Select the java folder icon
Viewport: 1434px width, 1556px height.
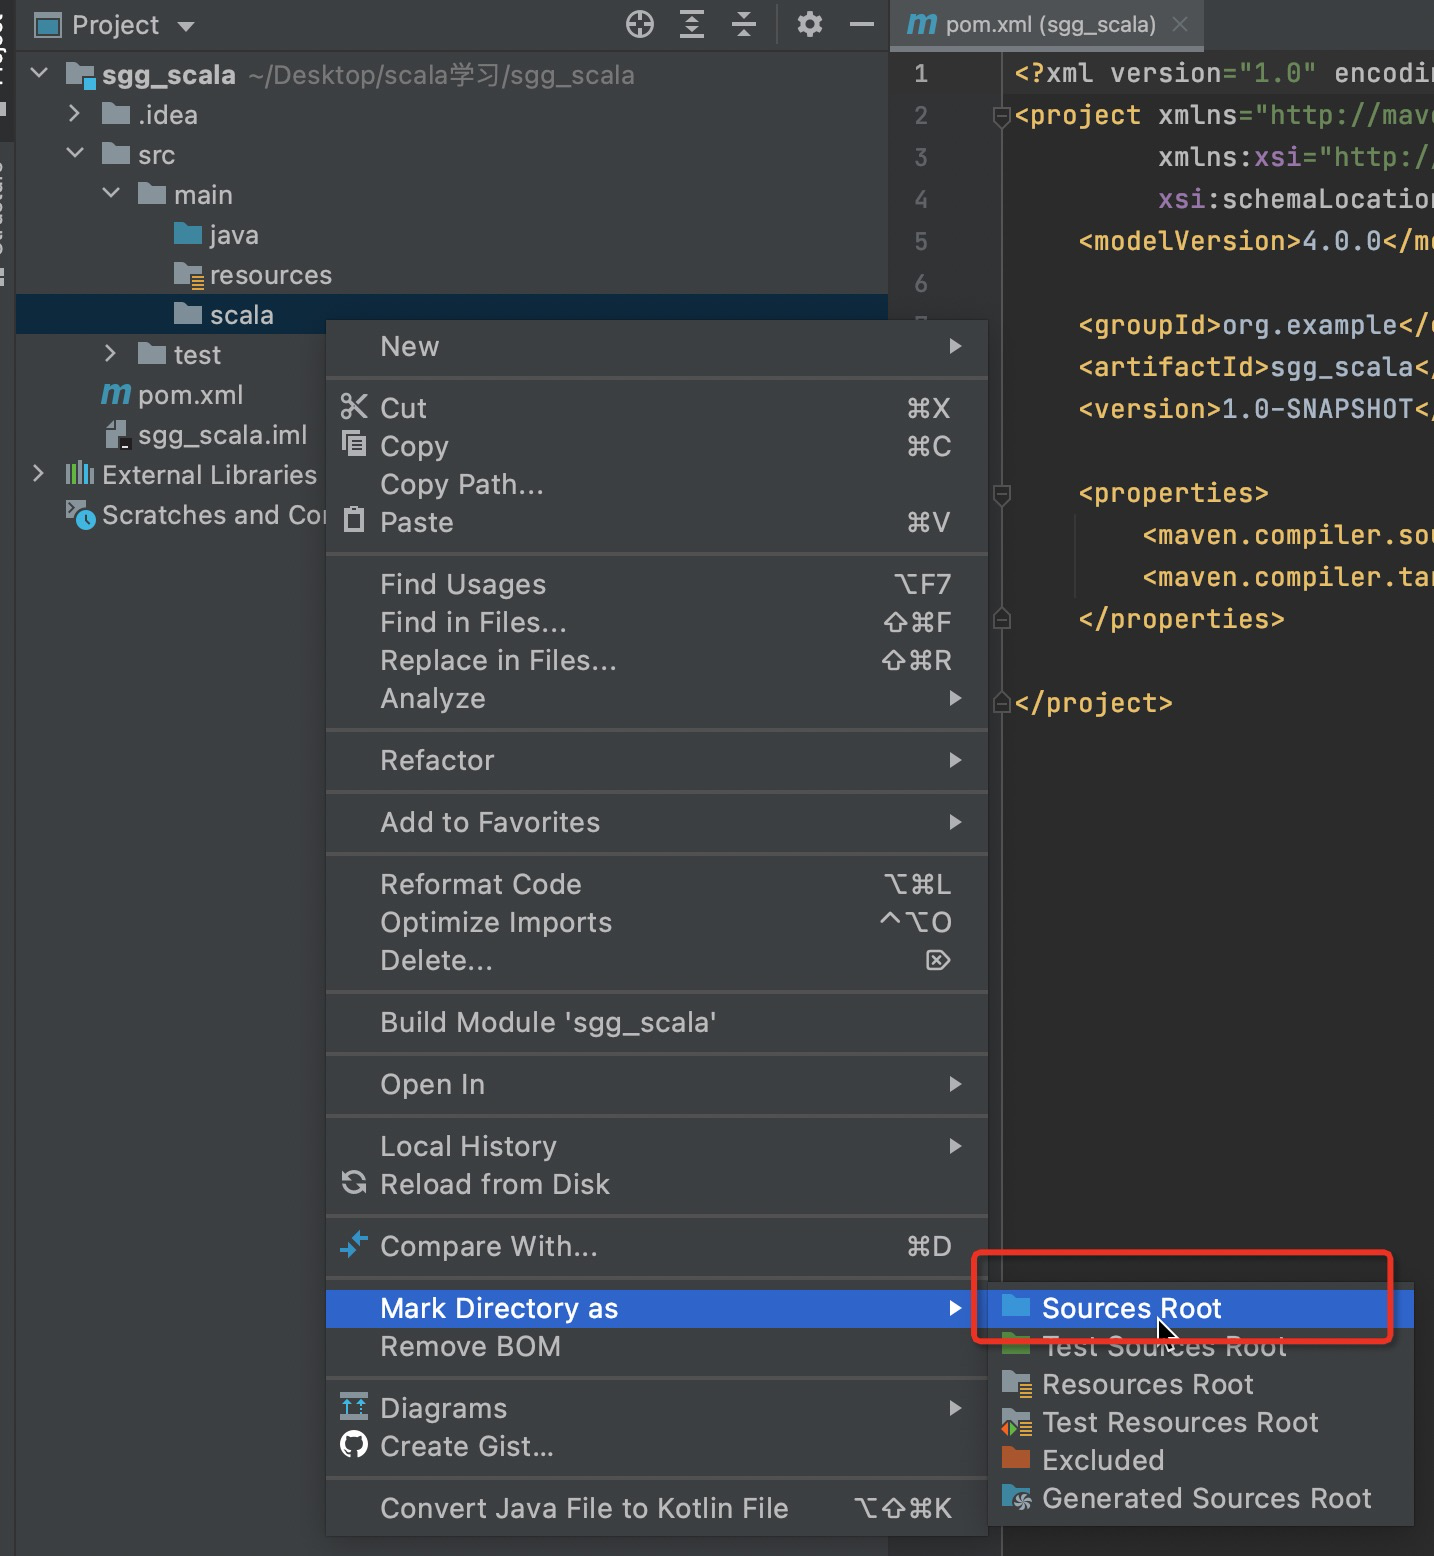click(187, 234)
